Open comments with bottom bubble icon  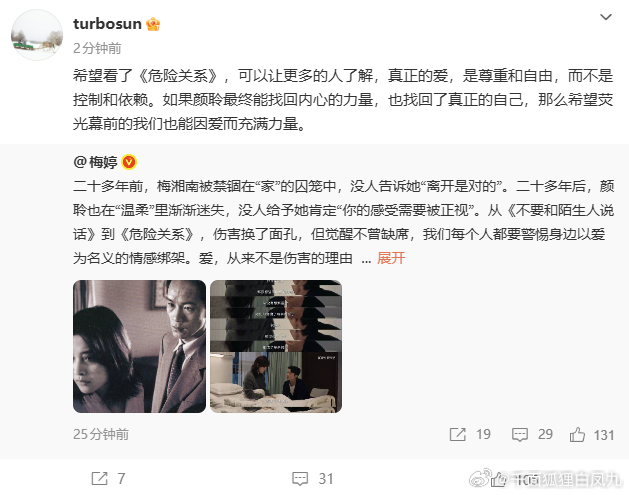click(x=300, y=479)
